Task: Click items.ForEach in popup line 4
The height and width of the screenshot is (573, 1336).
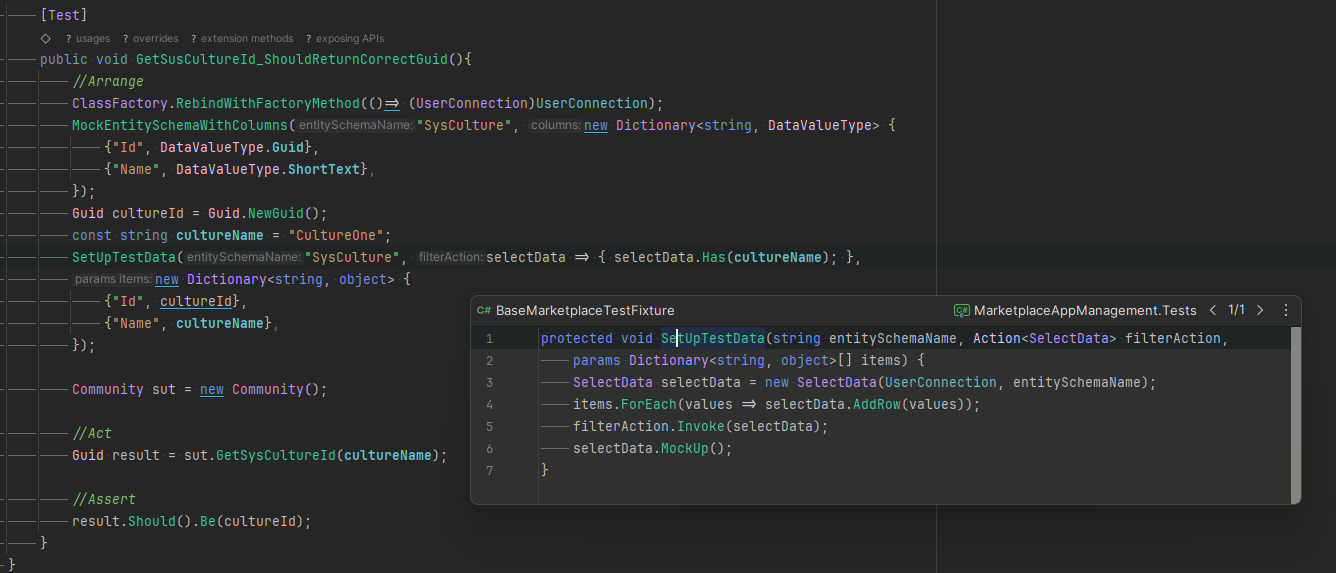Action: coord(625,405)
